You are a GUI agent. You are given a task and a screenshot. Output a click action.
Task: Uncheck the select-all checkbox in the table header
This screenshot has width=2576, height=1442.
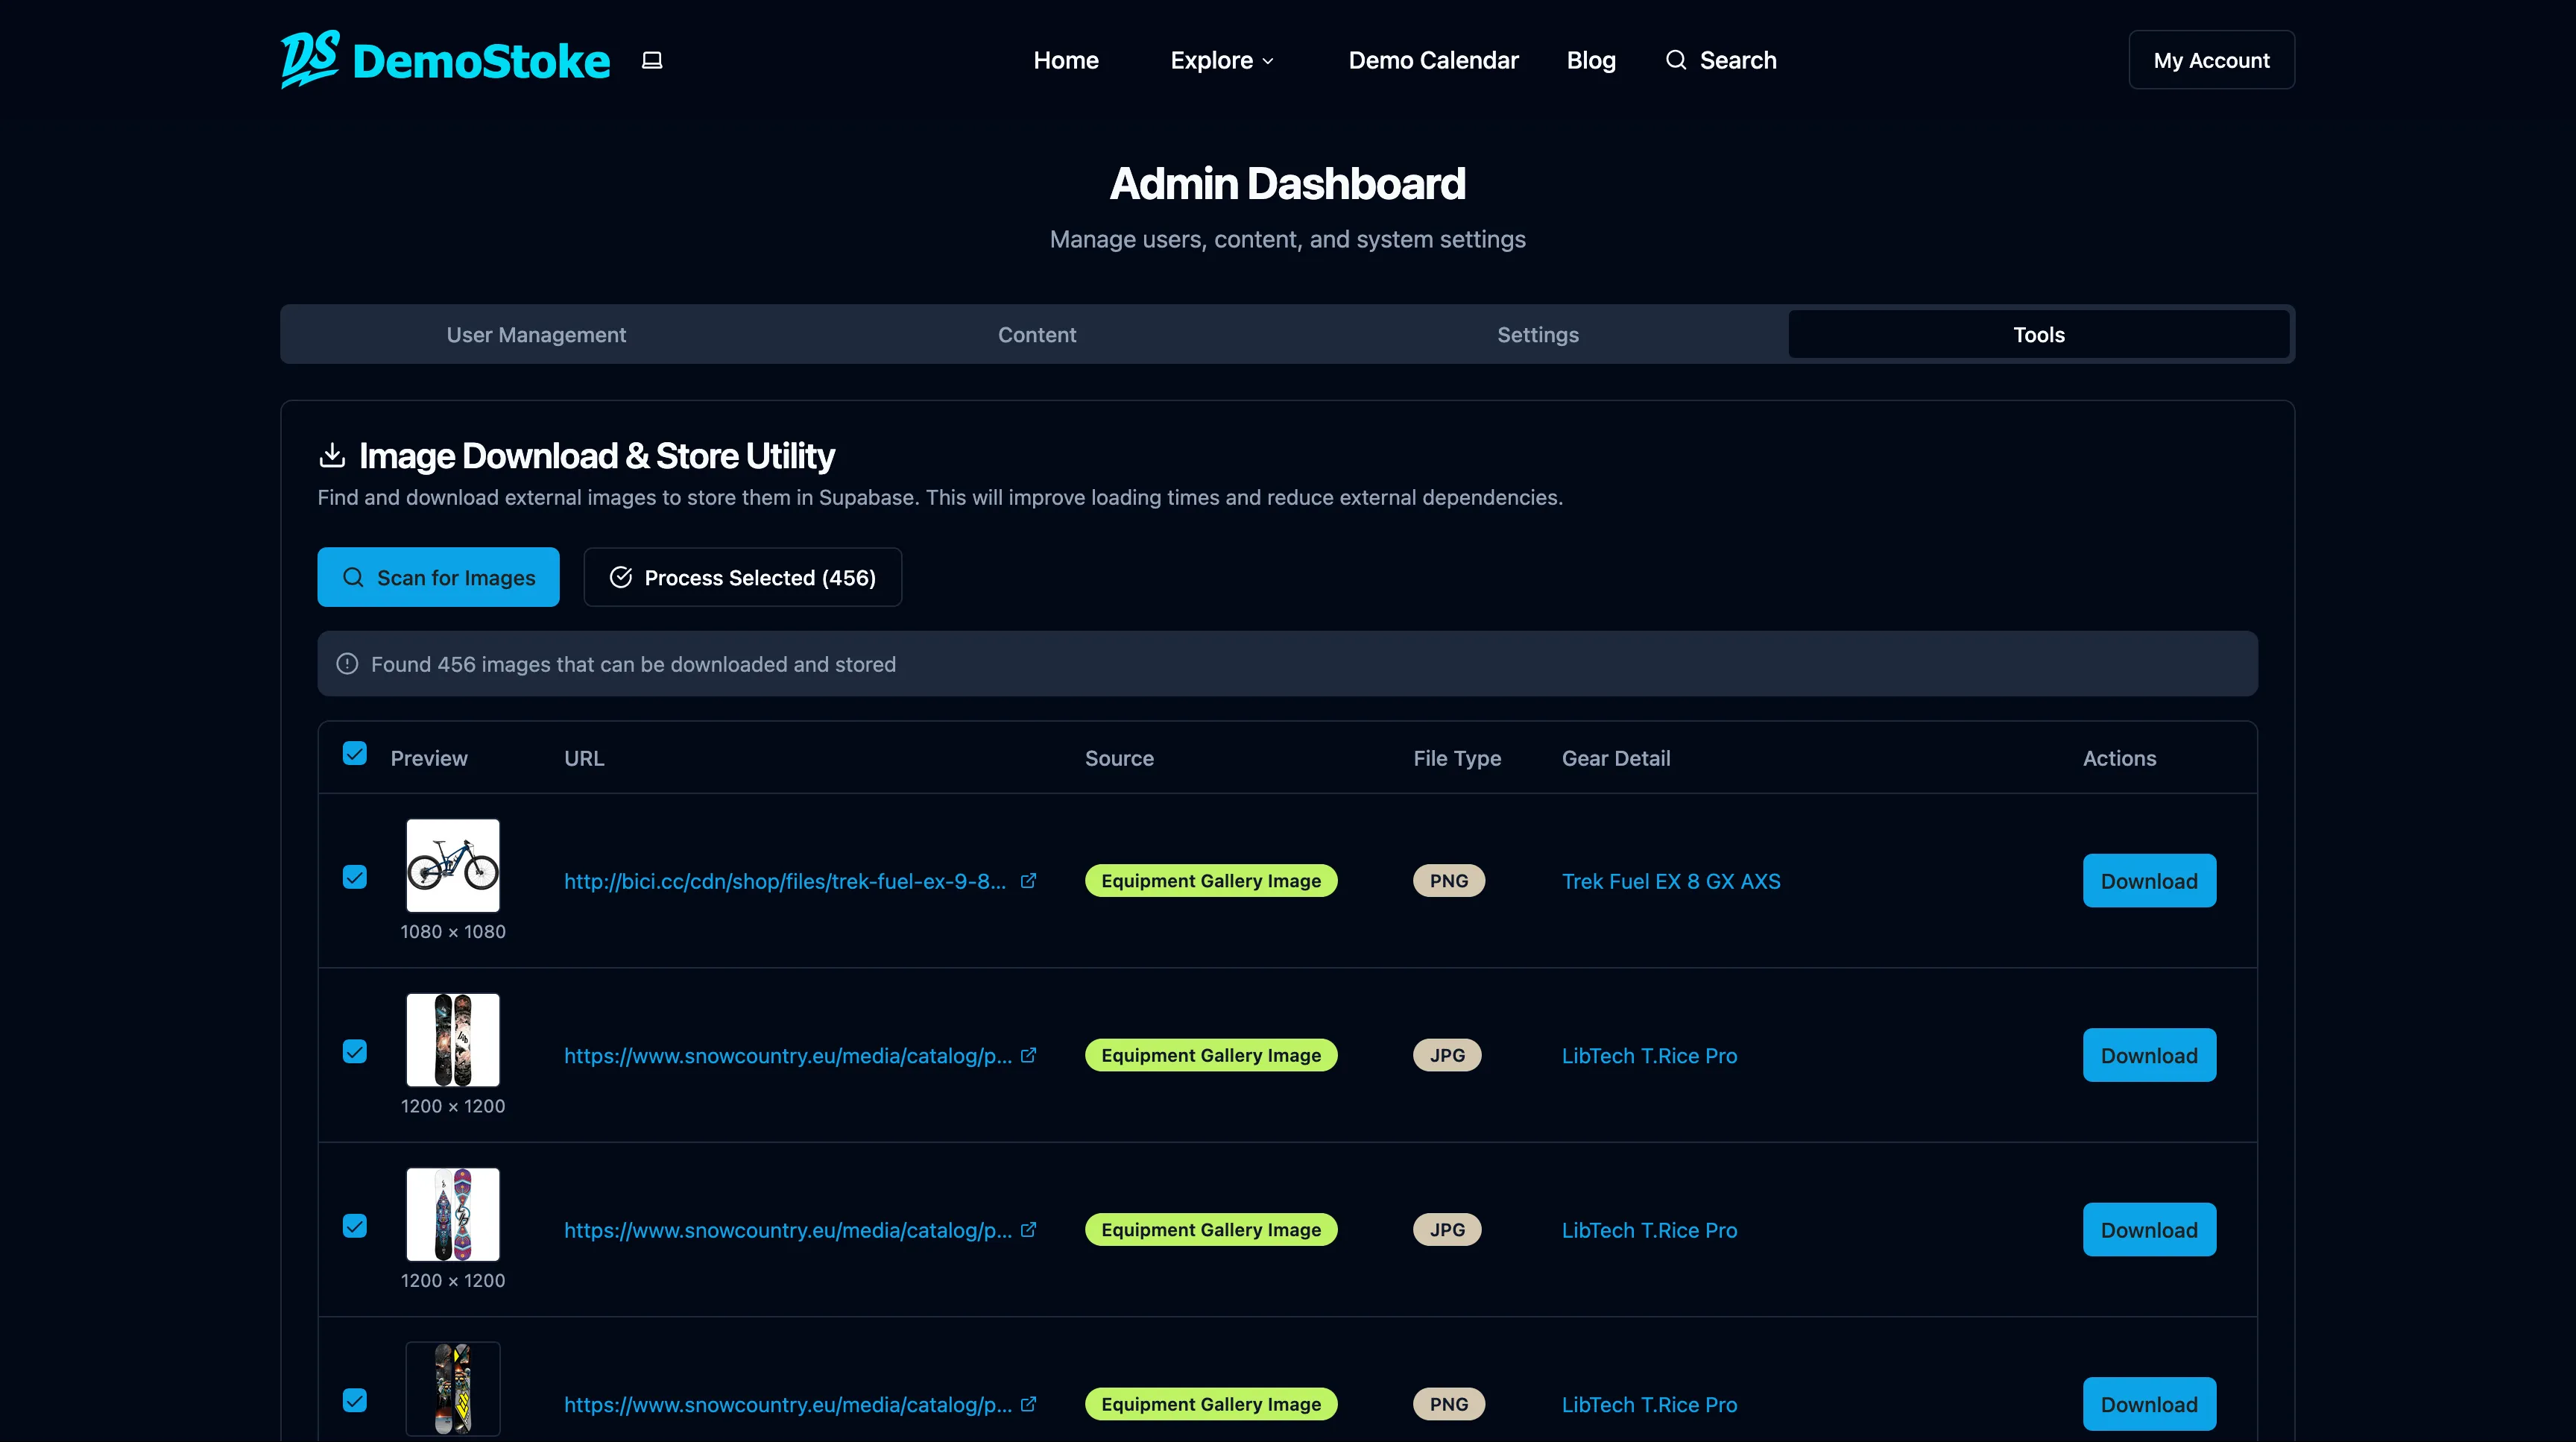(355, 753)
